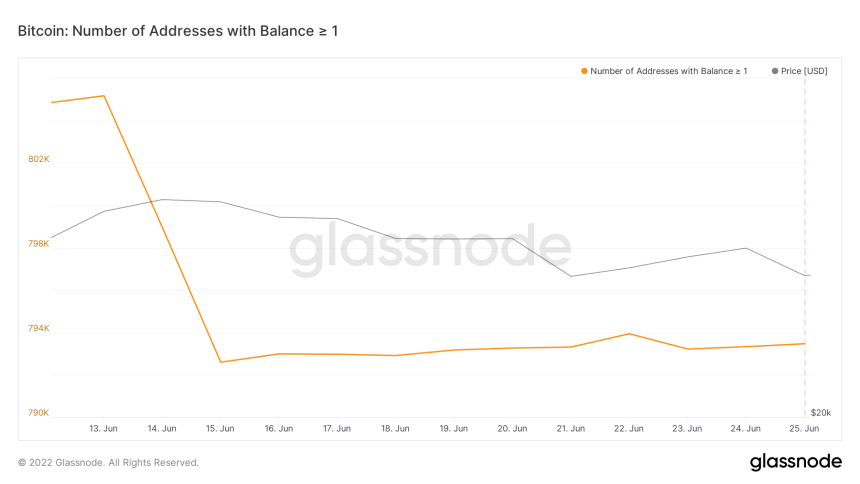Click the orange line low point at 15. Jun

221,362
